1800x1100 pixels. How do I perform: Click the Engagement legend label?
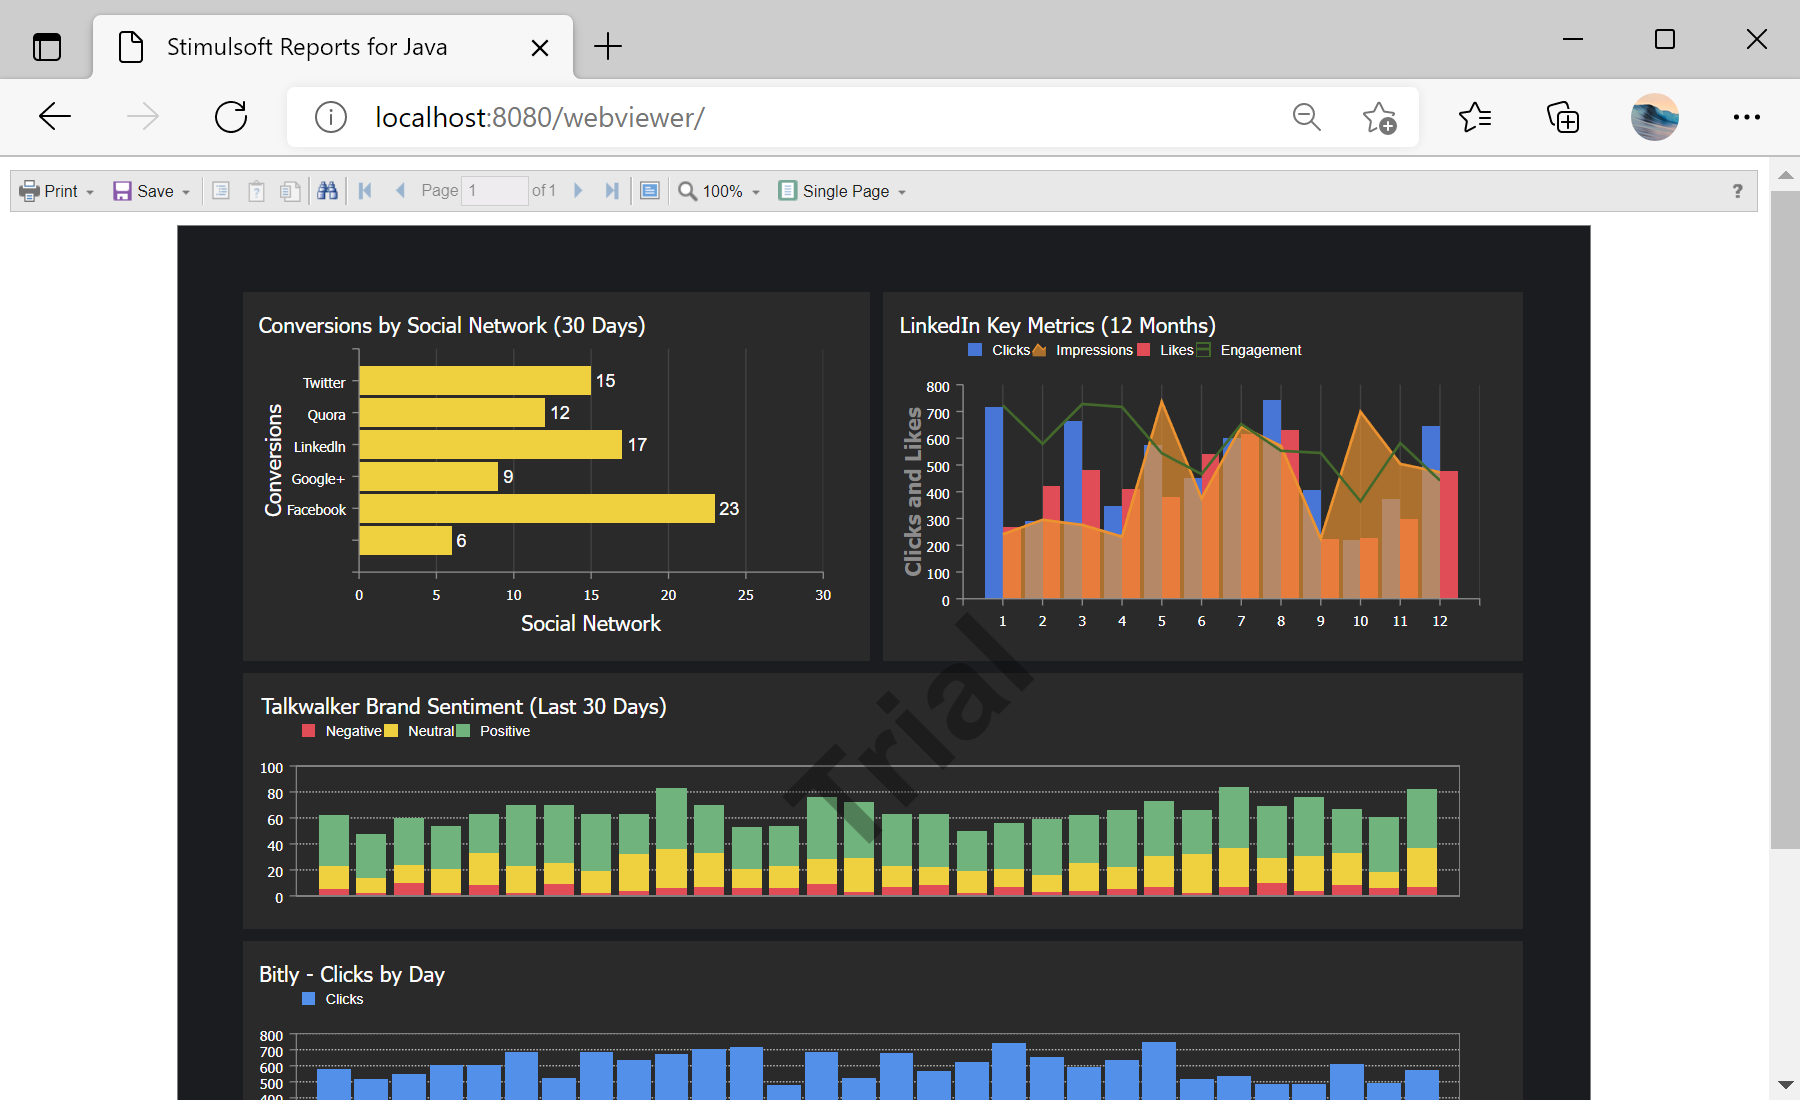tap(1261, 350)
